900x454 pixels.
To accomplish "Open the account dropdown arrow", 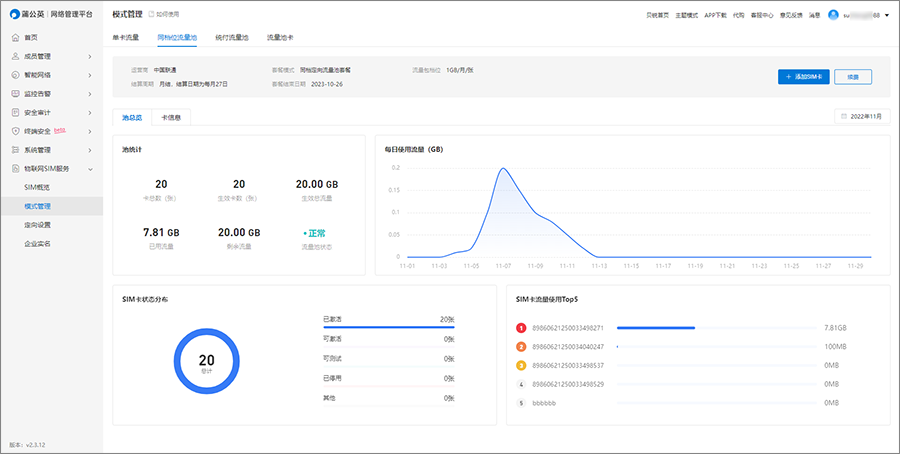I will coord(887,15).
